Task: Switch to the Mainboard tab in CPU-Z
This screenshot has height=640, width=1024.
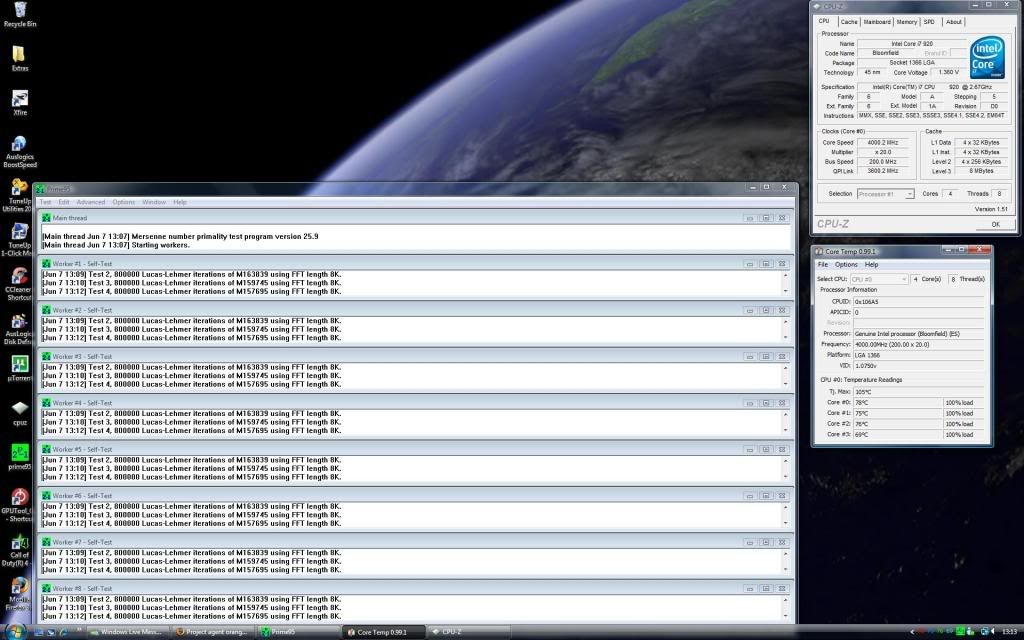Action: tap(877, 22)
